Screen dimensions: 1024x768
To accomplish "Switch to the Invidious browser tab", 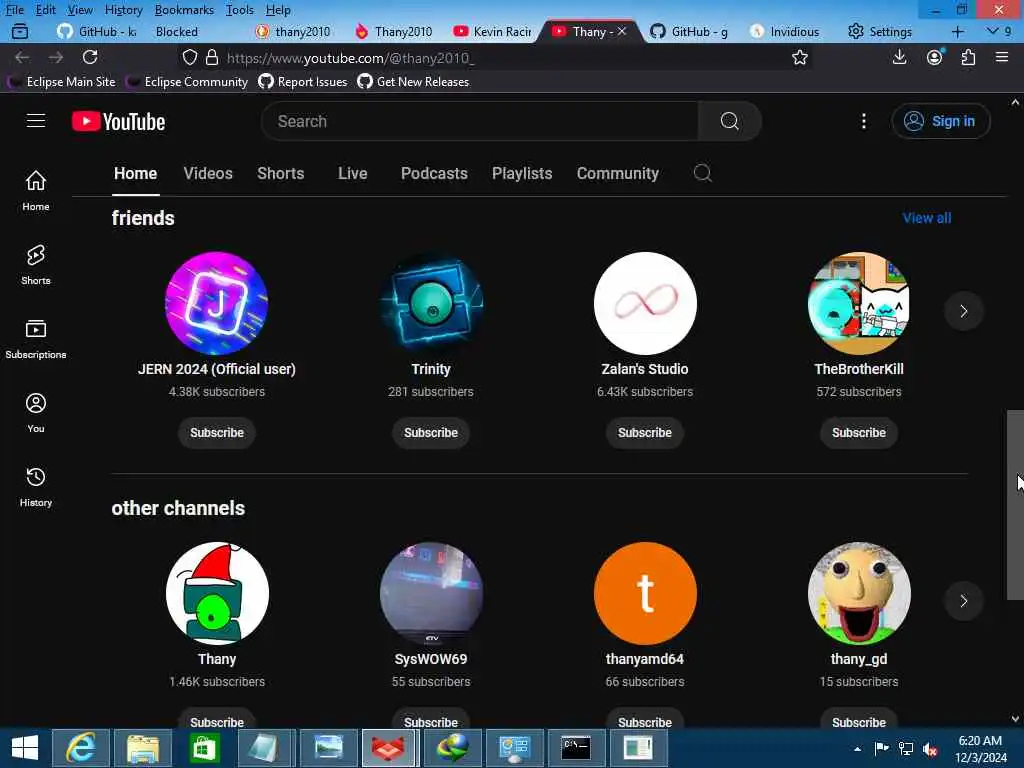I will [785, 31].
